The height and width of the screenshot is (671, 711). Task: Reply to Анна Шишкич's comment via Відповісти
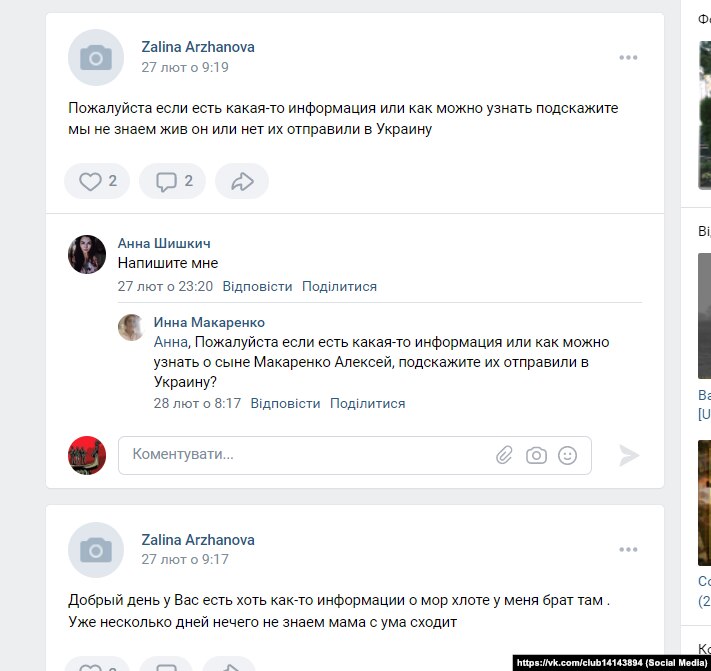(257, 287)
